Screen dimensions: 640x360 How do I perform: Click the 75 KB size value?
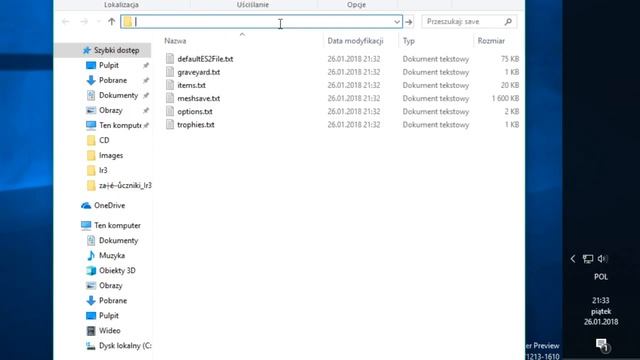[x=510, y=59]
